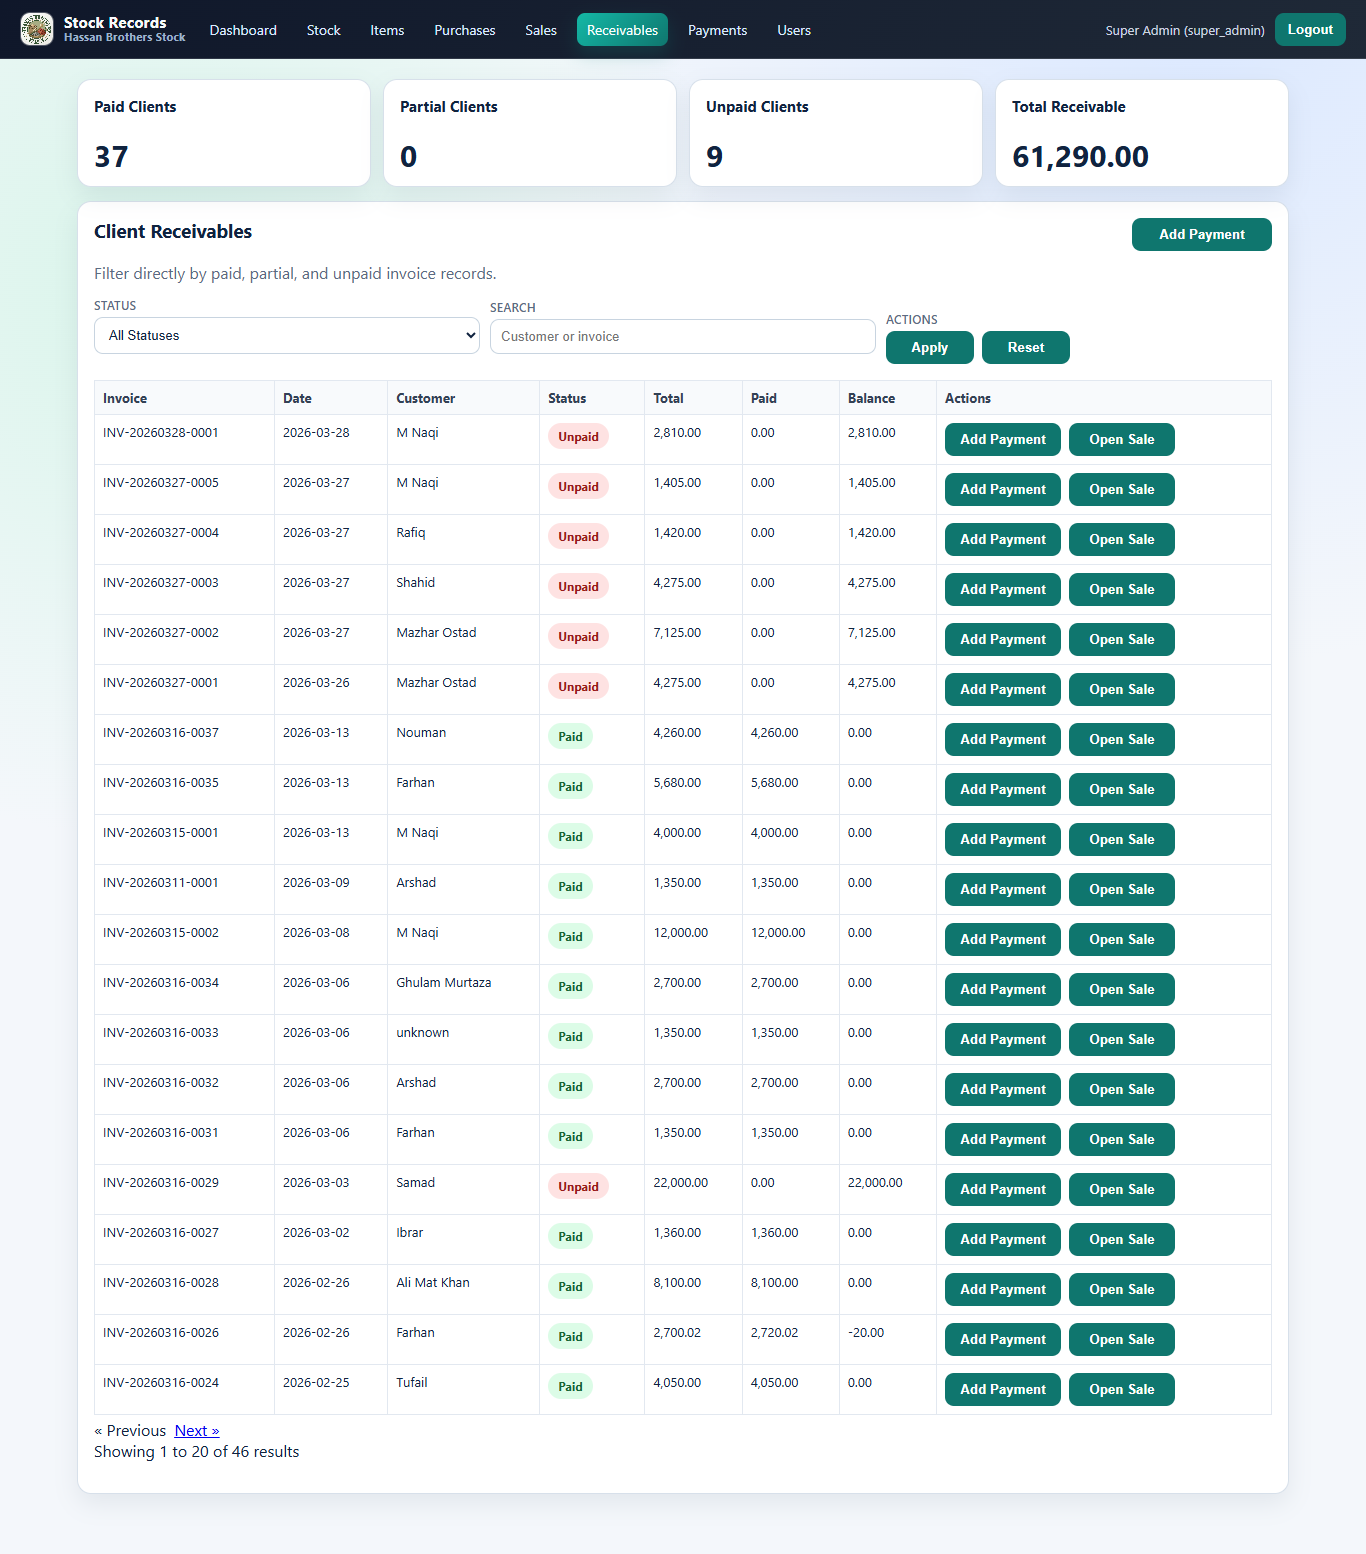Open sale for Ghulam Murtaza's invoice
Screen dimensions: 1366x1554
coord(1122,989)
